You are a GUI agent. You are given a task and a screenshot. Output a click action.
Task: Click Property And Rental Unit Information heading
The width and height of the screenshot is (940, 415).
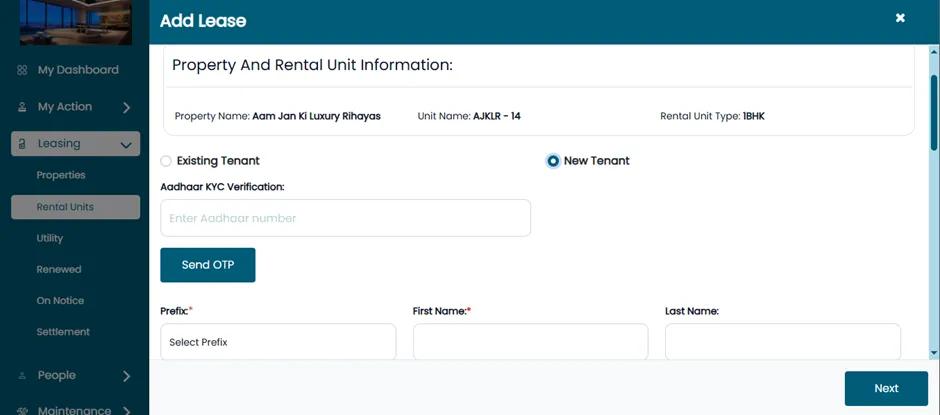312,65
